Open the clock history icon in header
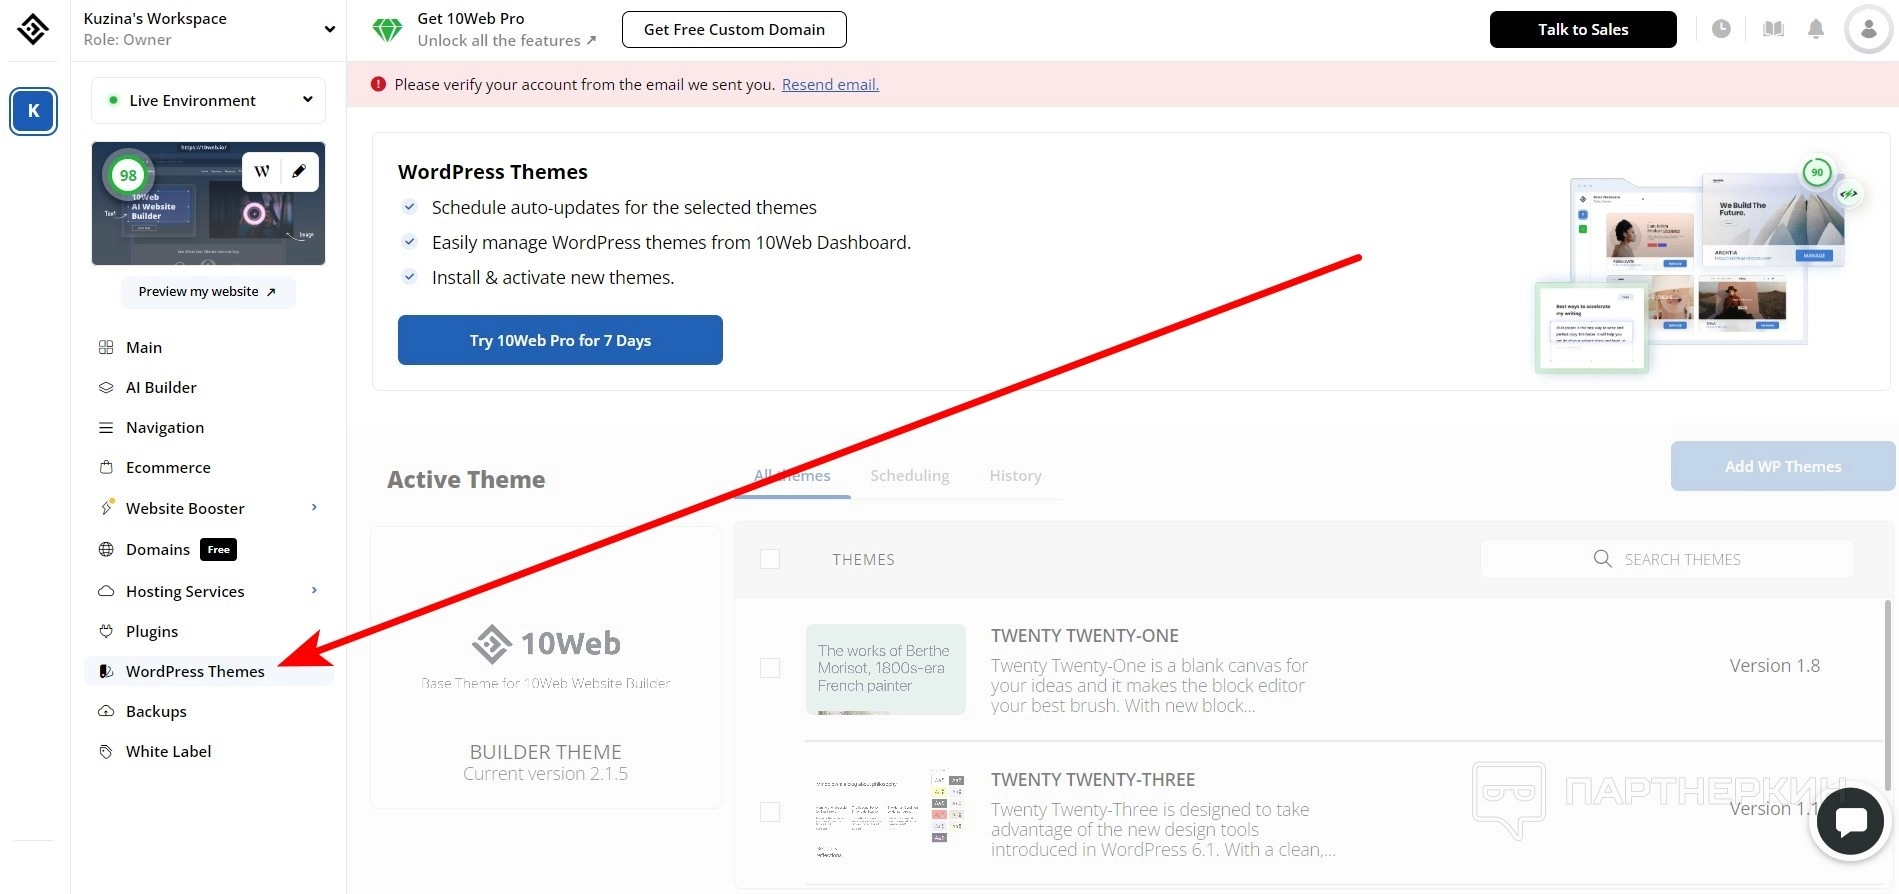Image resolution: width=1899 pixels, height=894 pixels. coord(1721,29)
